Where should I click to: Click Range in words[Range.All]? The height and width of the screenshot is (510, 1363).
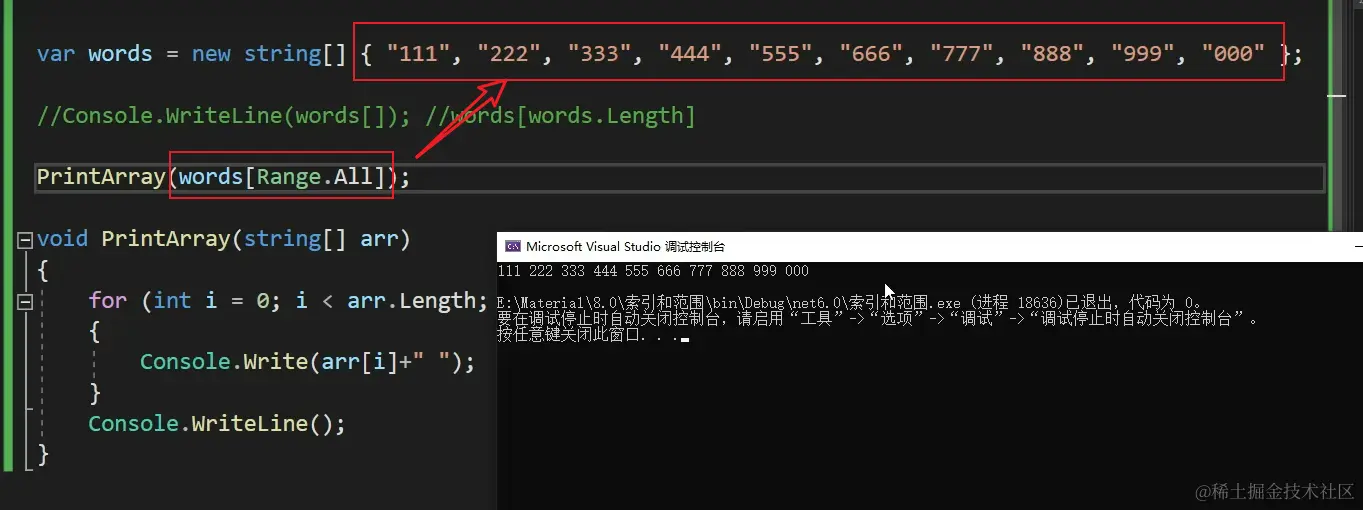(289, 177)
